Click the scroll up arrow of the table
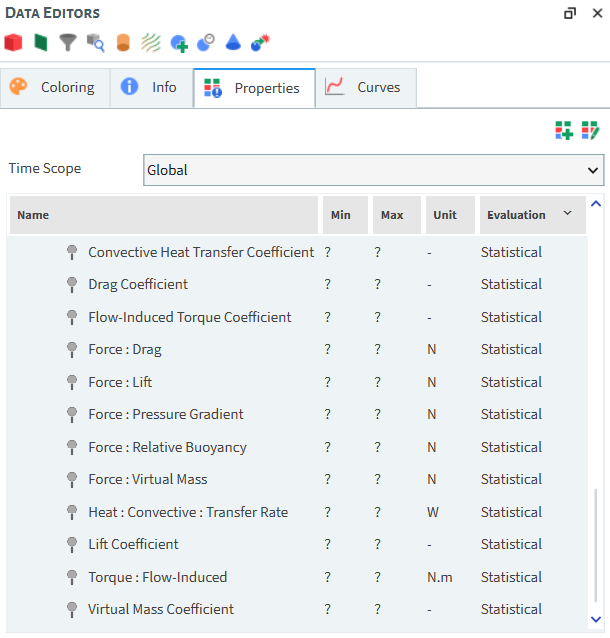The width and height of the screenshot is (610, 638). point(596,204)
